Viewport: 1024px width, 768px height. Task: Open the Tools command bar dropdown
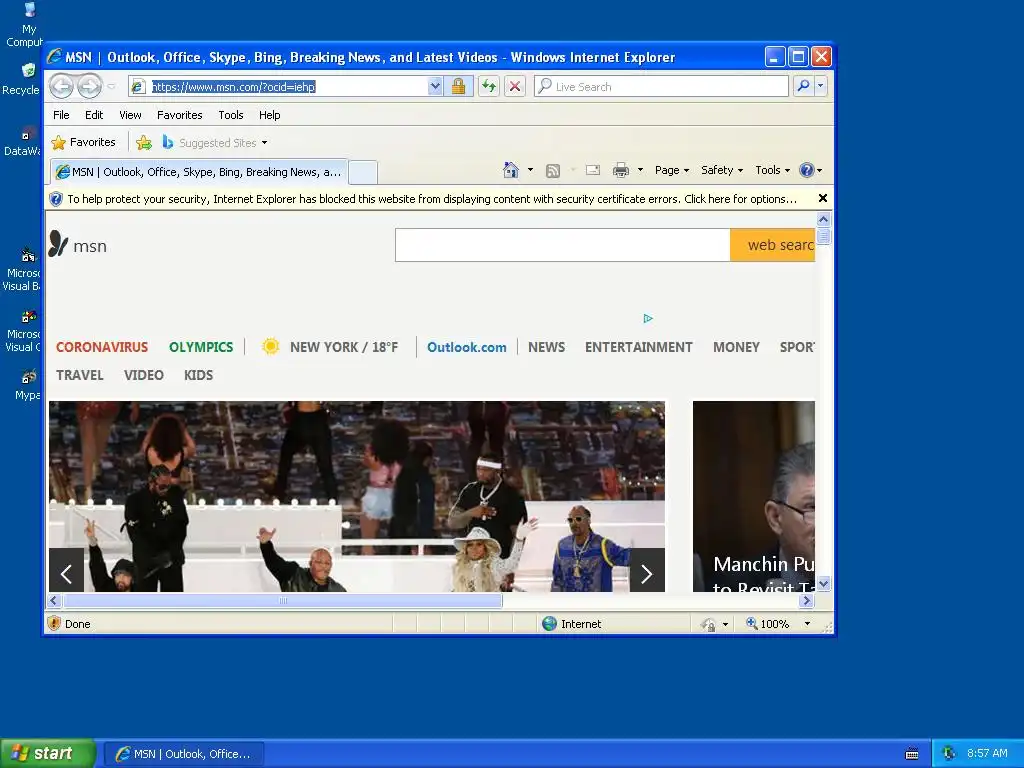(773, 170)
